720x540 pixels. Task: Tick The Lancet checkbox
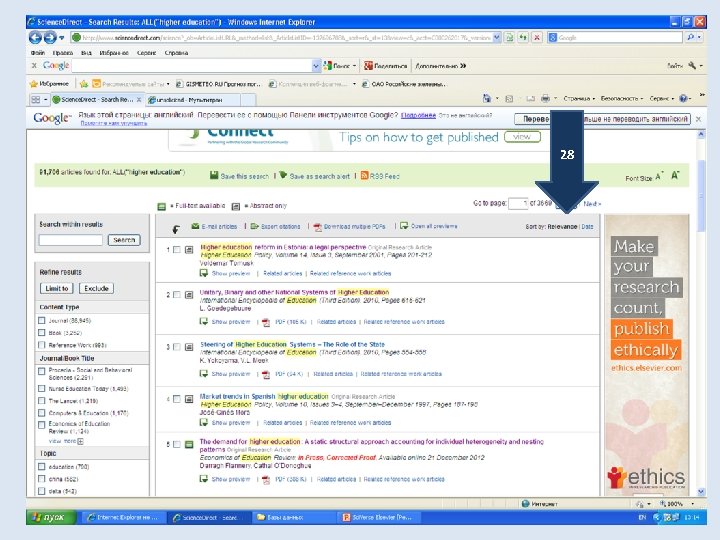point(42,401)
